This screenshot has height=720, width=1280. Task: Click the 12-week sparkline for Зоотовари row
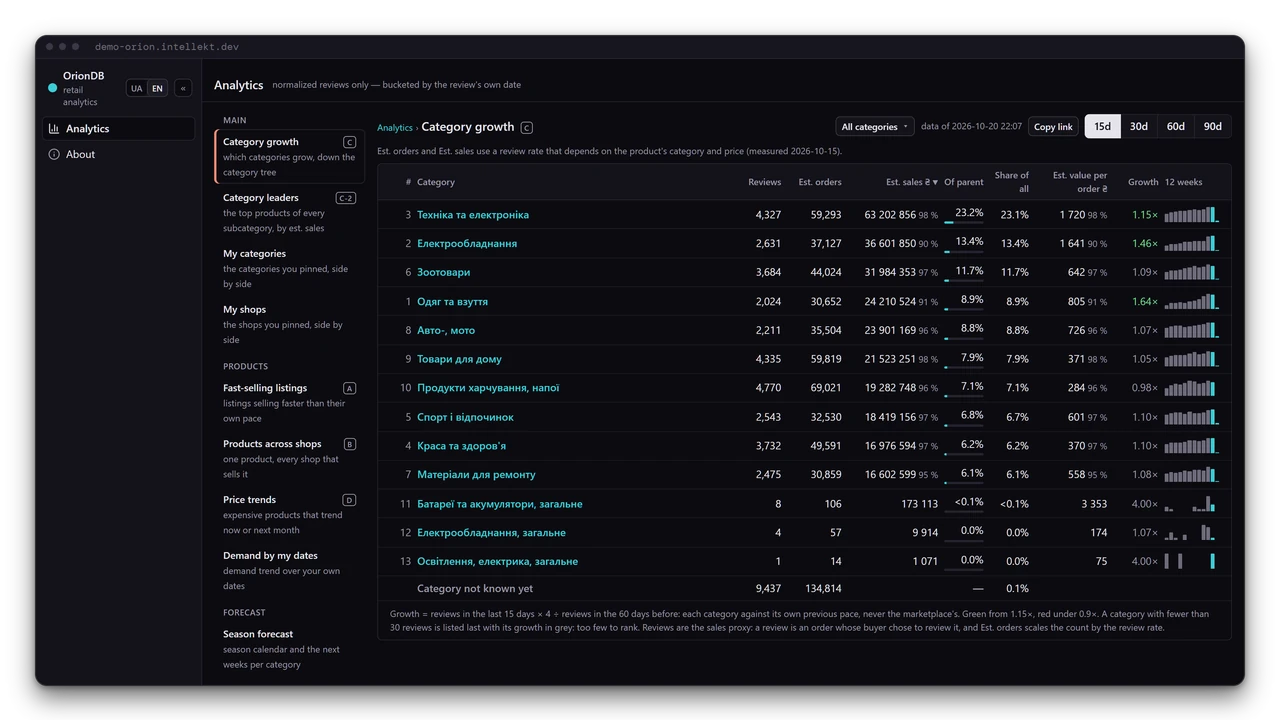coord(1190,272)
